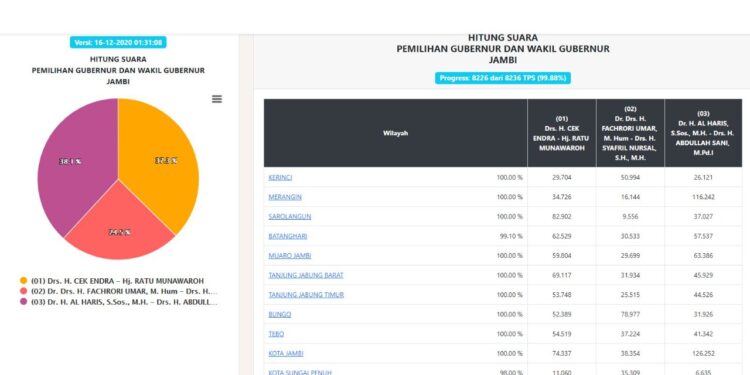
Task: Open the TANJUNG JABUNG BARAT link
Action: [x=306, y=276]
